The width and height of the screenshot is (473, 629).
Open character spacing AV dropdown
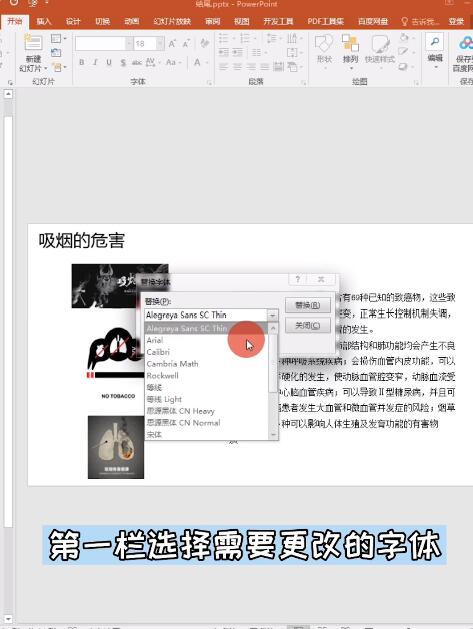pos(152,62)
